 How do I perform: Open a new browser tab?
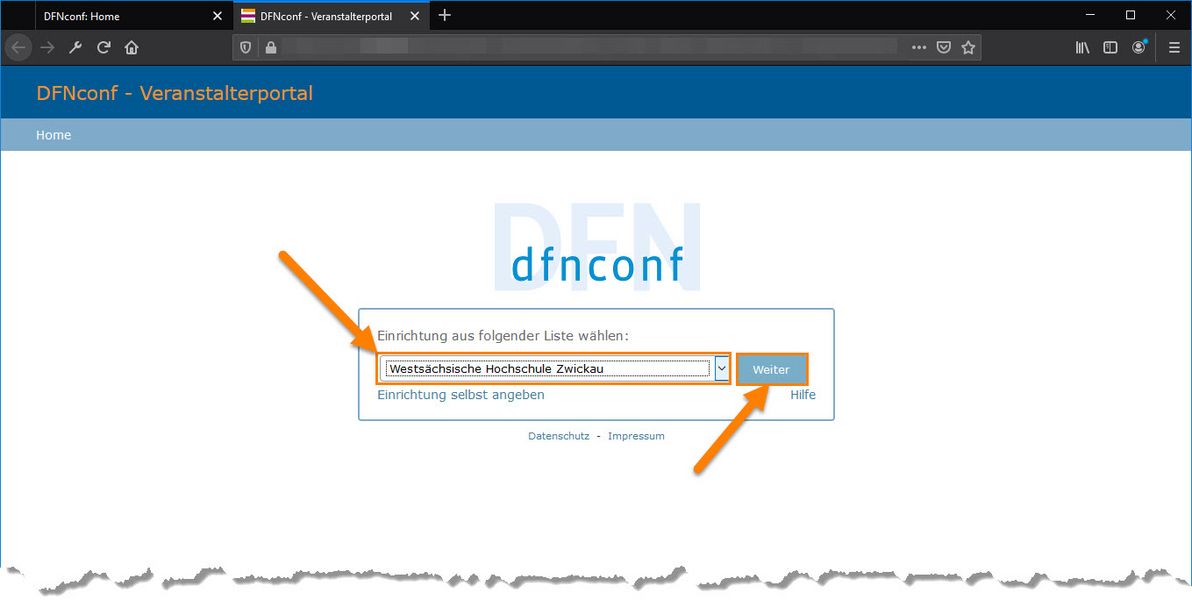point(445,15)
